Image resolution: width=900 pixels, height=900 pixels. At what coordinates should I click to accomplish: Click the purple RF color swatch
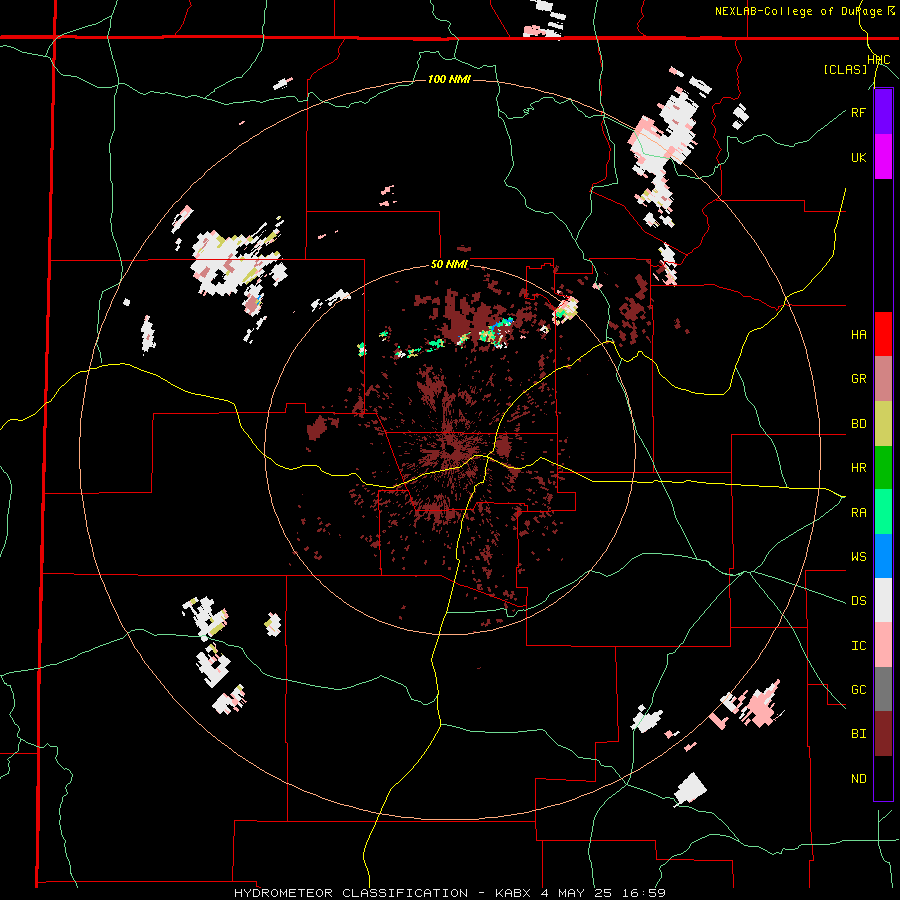883,112
